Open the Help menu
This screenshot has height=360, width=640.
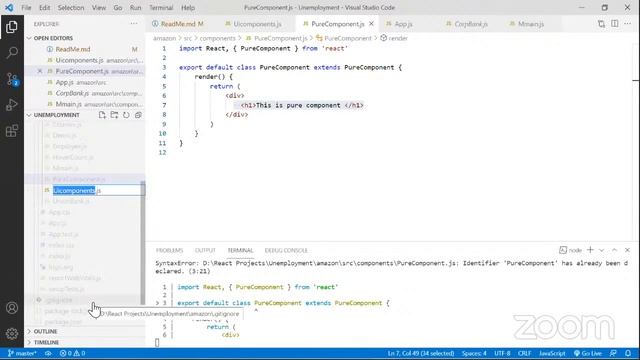coord(188,8)
